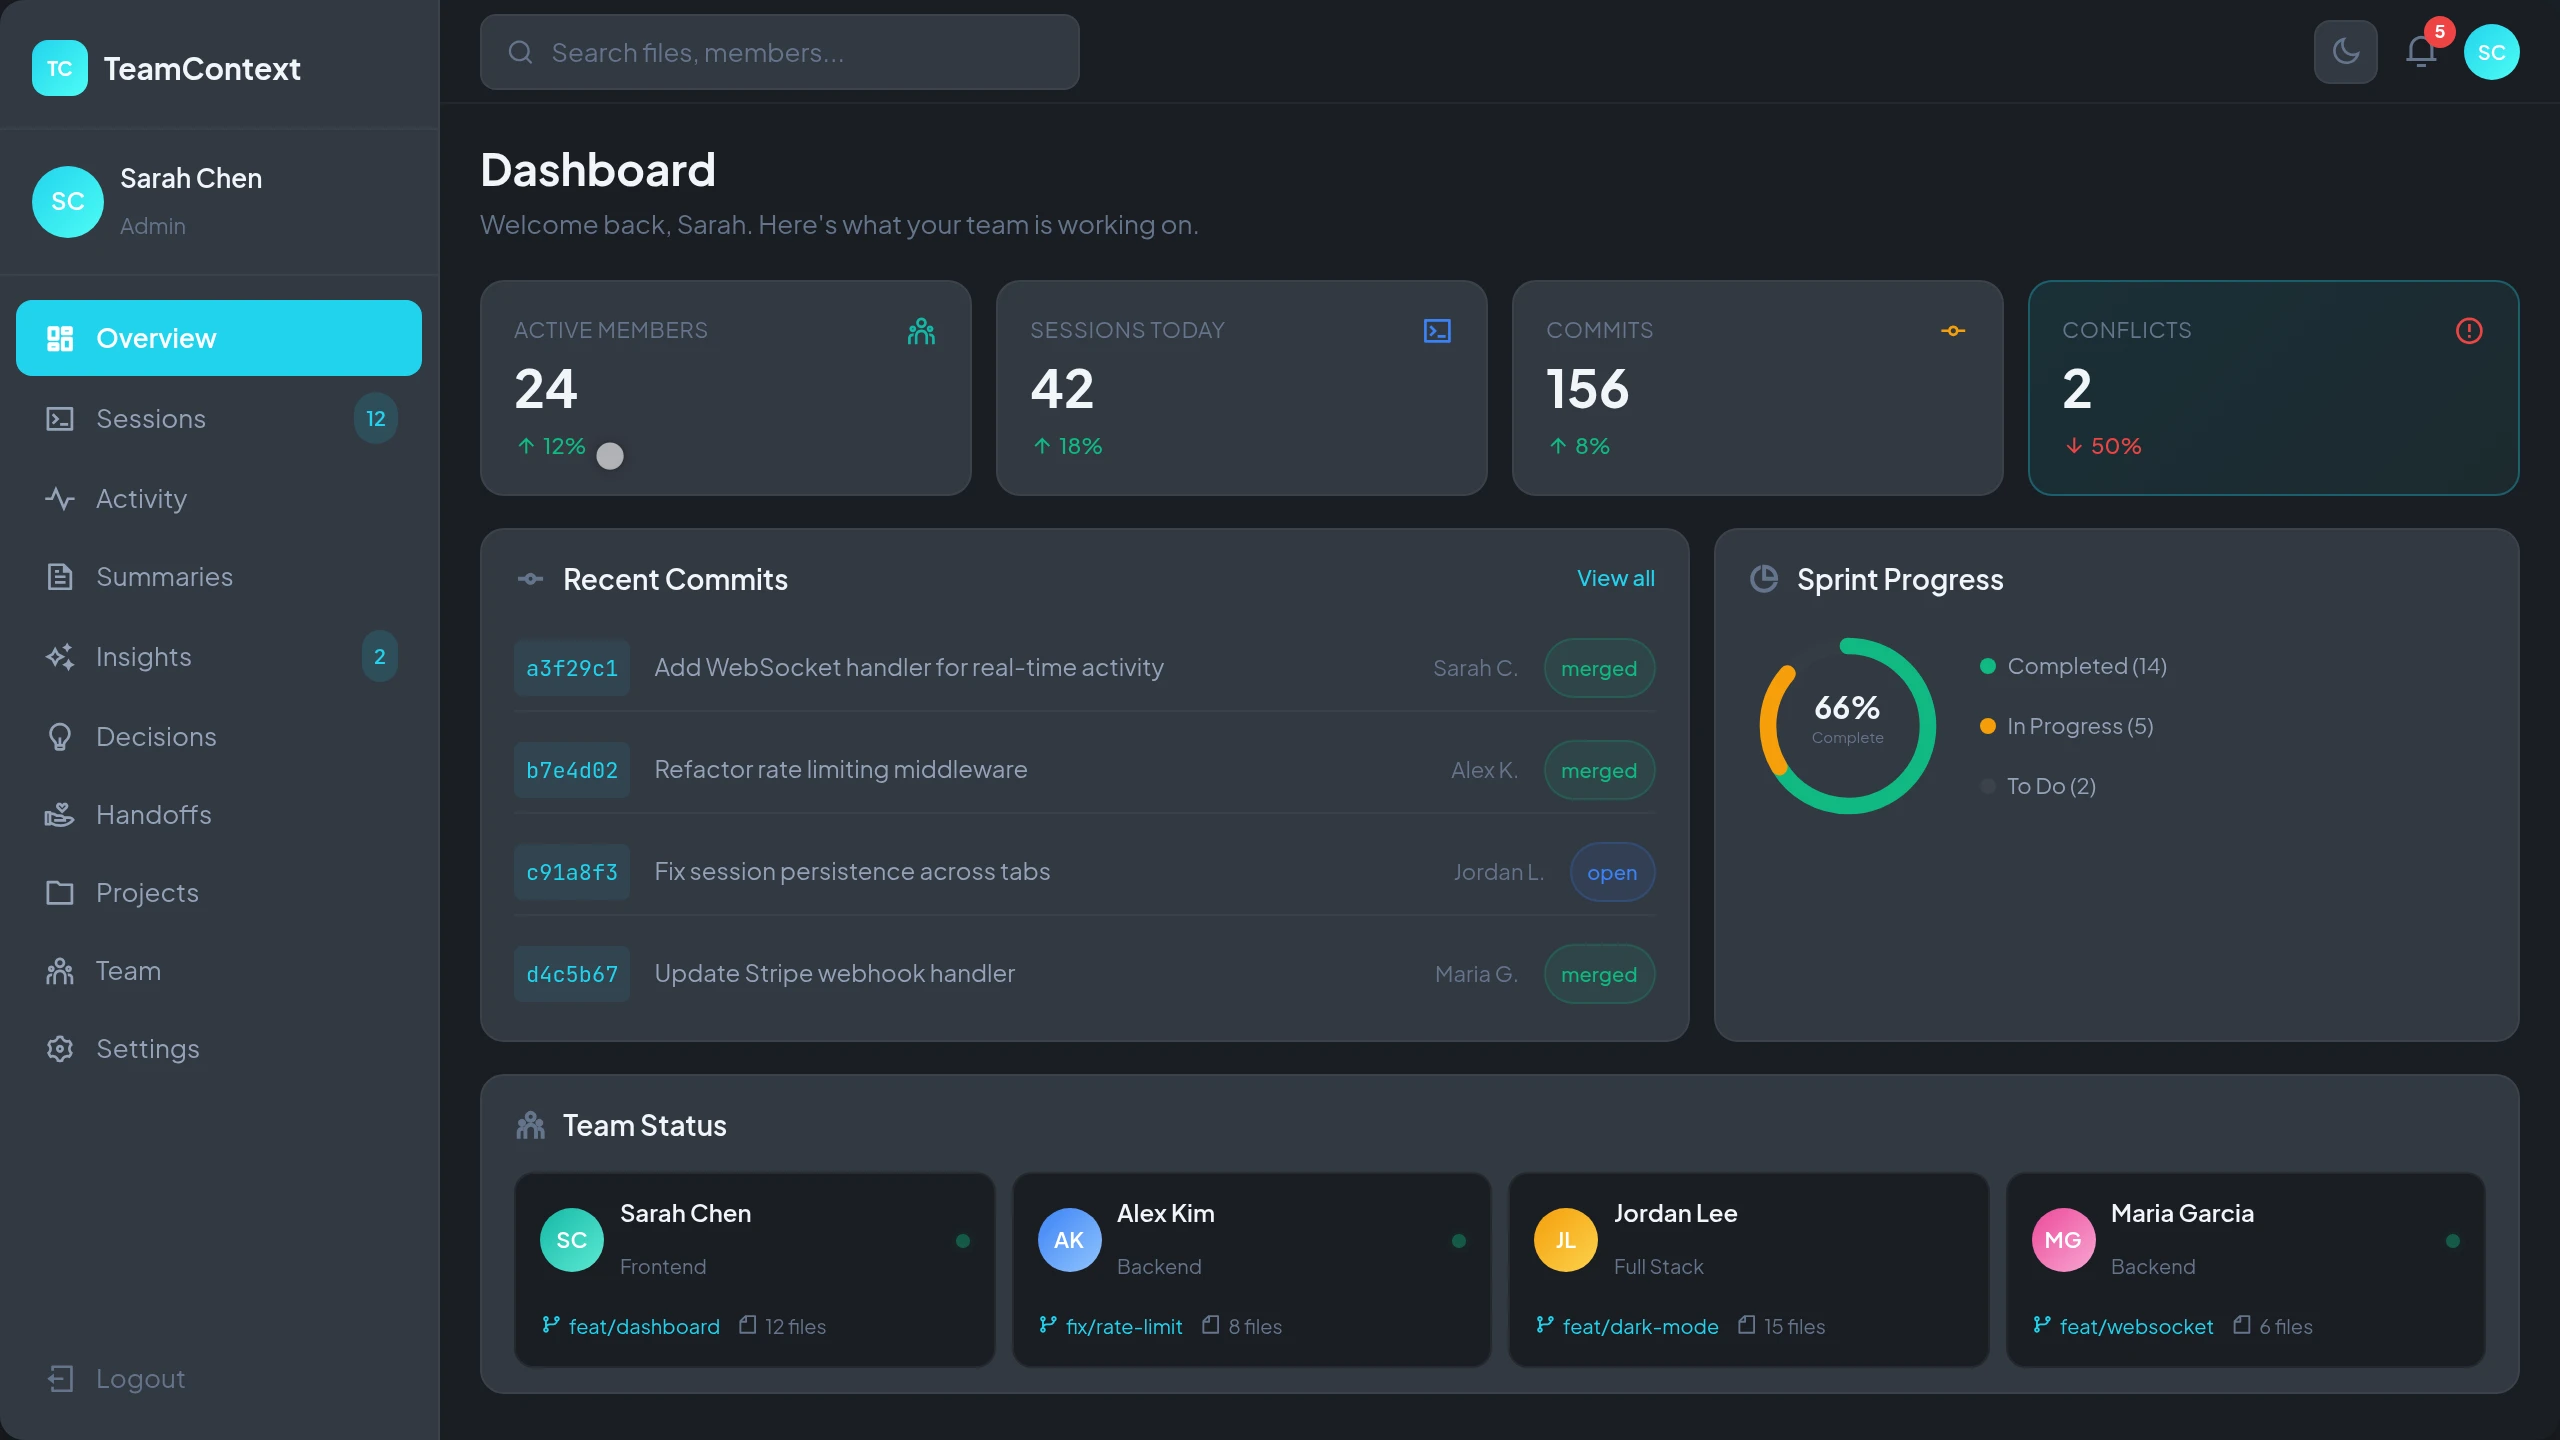Click the open status badge
2560x1440 pixels.
1611,872
